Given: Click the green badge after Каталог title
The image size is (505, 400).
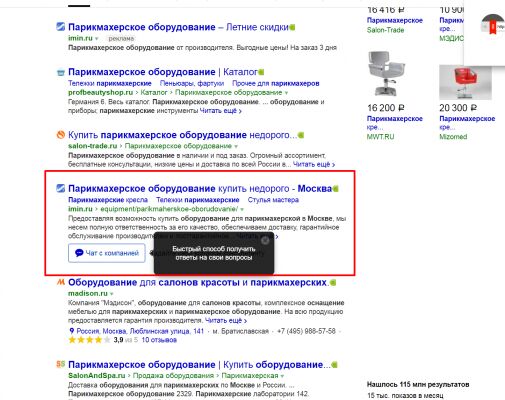Looking at the screenshot, I should pos(261,72).
